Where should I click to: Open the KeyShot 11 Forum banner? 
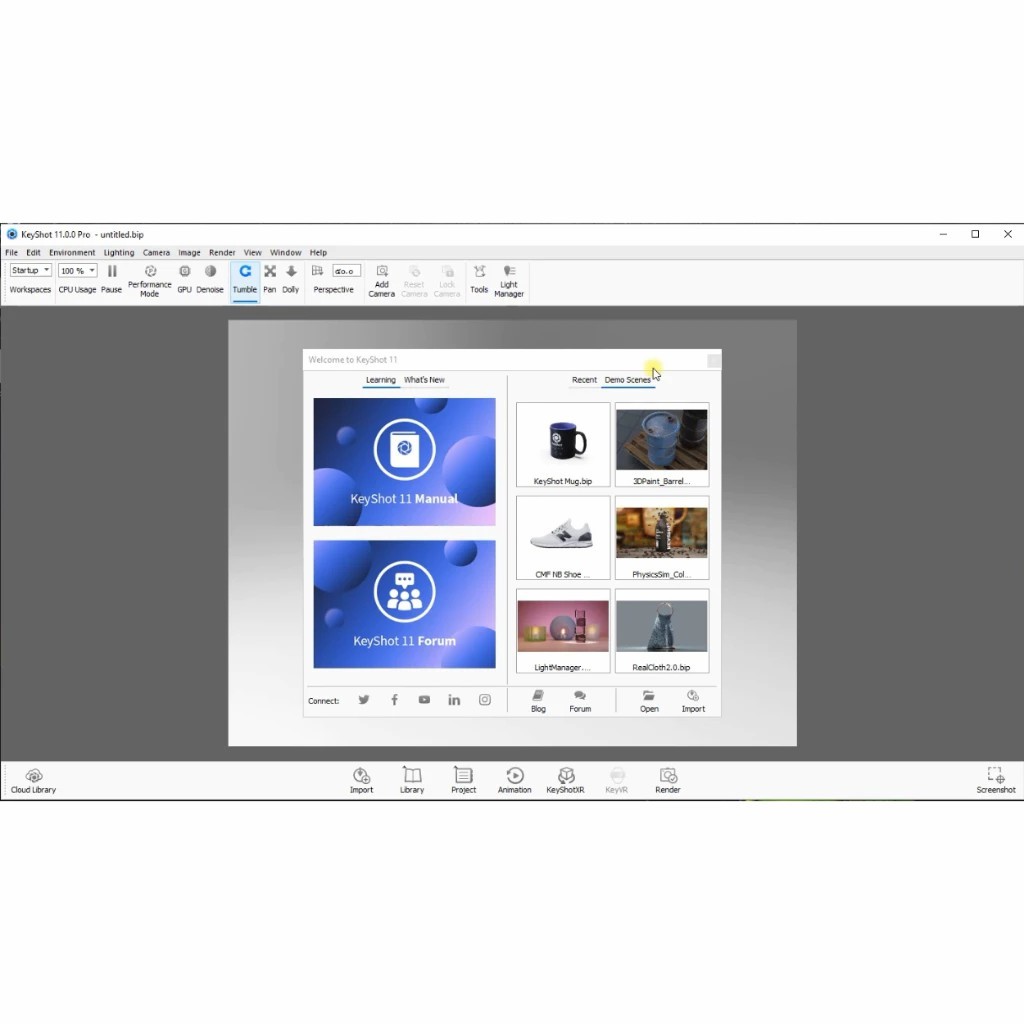tap(404, 604)
